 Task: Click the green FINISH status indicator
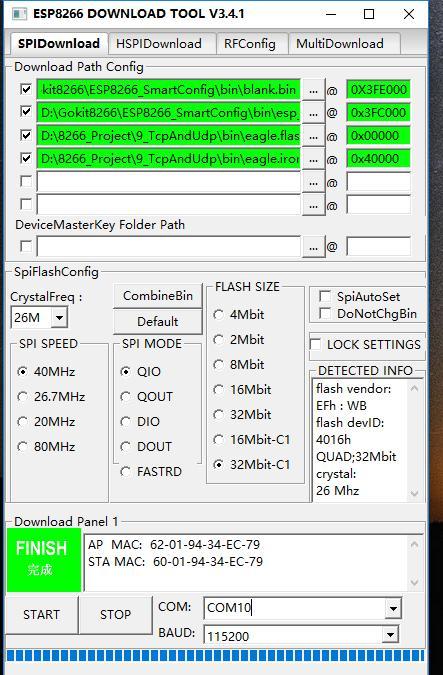point(43,560)
